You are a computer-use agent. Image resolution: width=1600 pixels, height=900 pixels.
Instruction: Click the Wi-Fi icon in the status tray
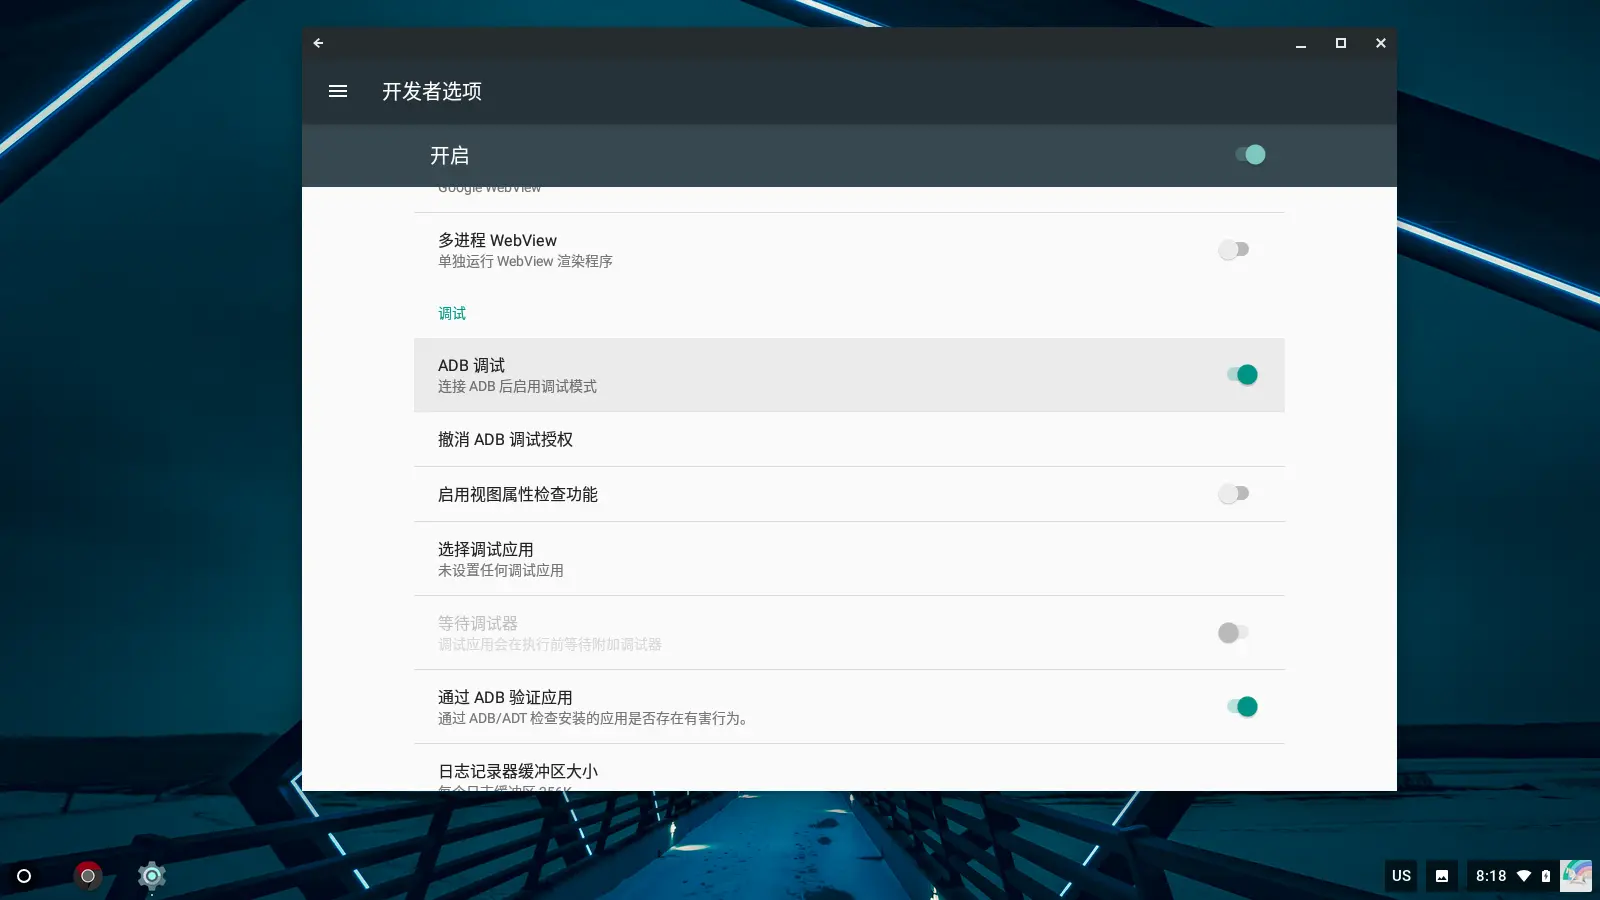[x=1523, y=875]
